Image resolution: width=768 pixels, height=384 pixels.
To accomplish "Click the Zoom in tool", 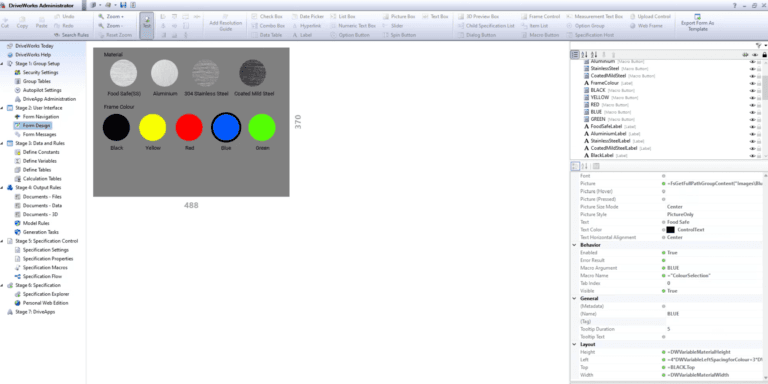I will (x=111, y=17).
